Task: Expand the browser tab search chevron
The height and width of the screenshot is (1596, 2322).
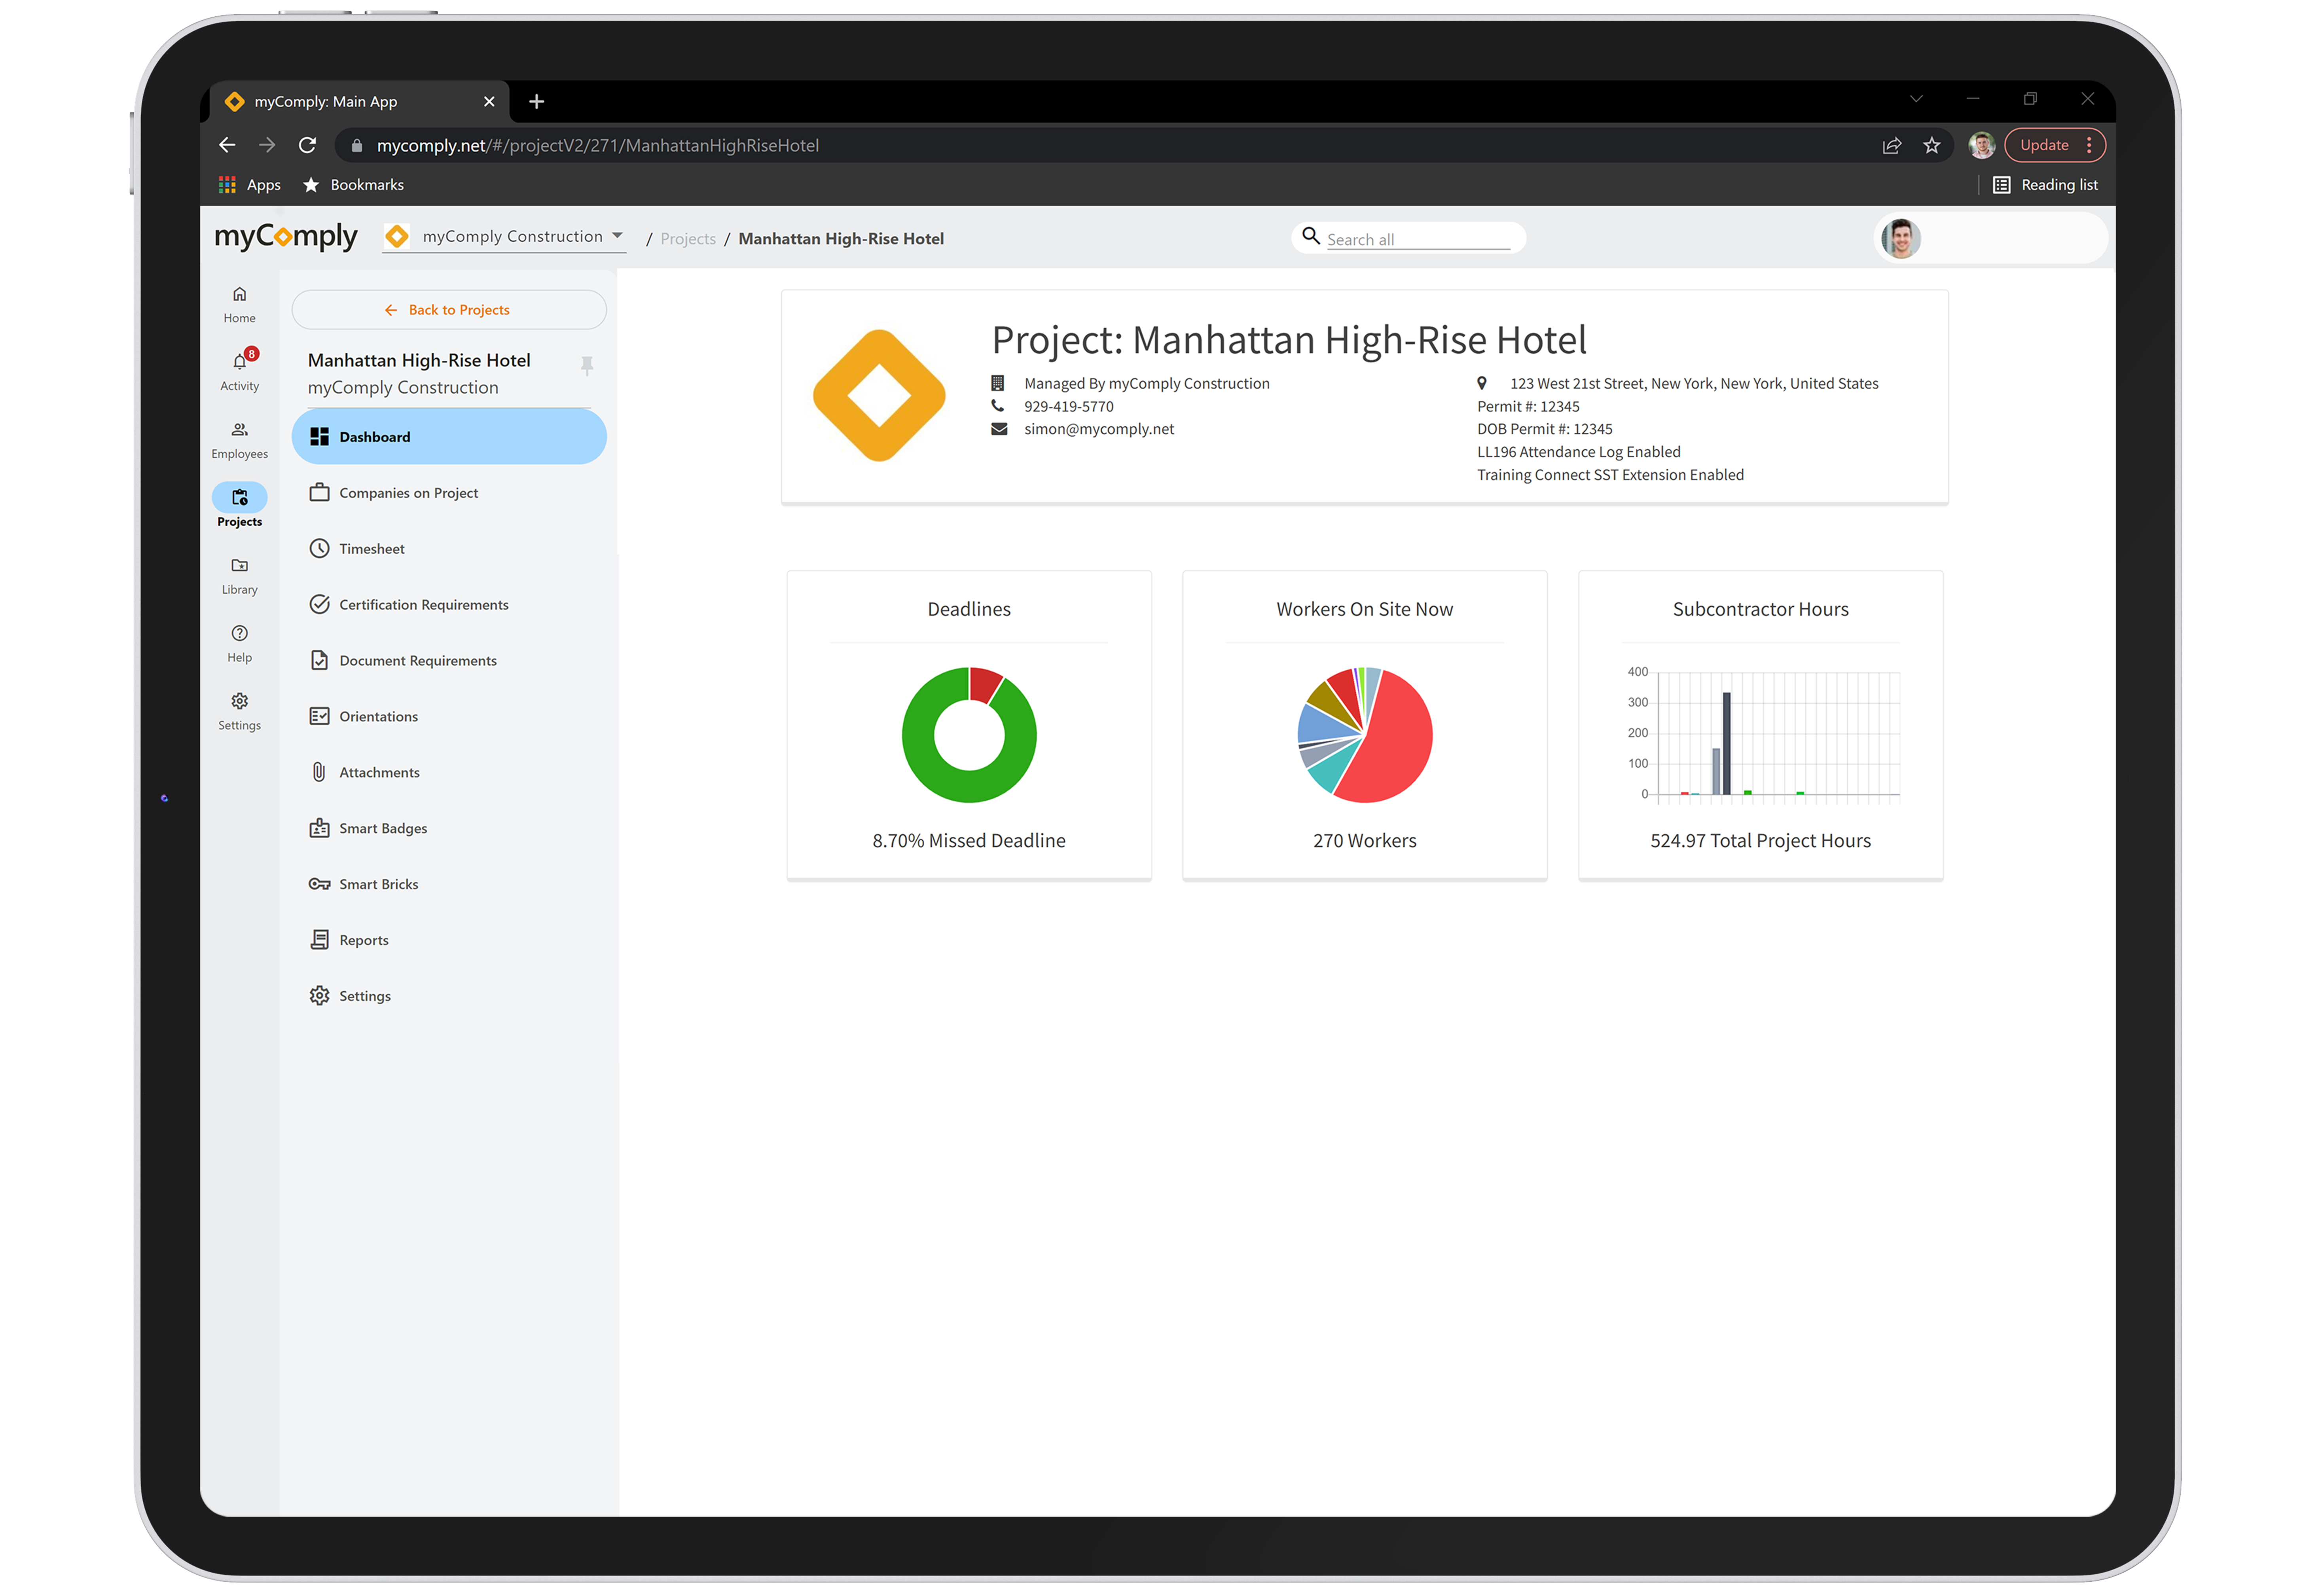Action: [x=1917, y=98]
